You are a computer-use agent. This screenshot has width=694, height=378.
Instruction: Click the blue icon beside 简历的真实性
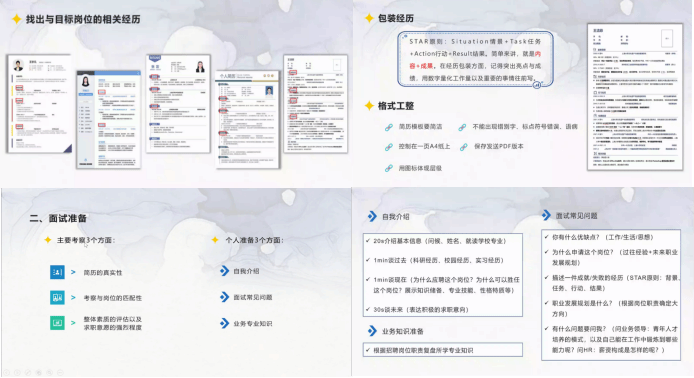[x=57, y=272]
